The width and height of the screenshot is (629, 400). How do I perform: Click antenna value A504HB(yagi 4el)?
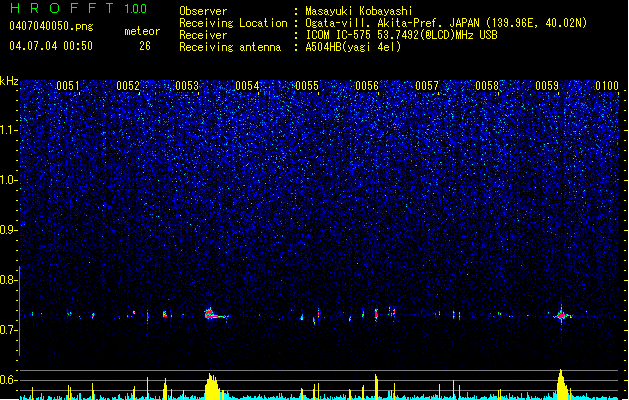coord(353,47)
